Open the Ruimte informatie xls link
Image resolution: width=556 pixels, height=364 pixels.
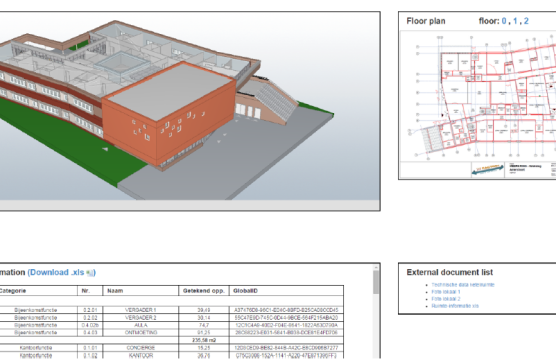tap(455, 306)
